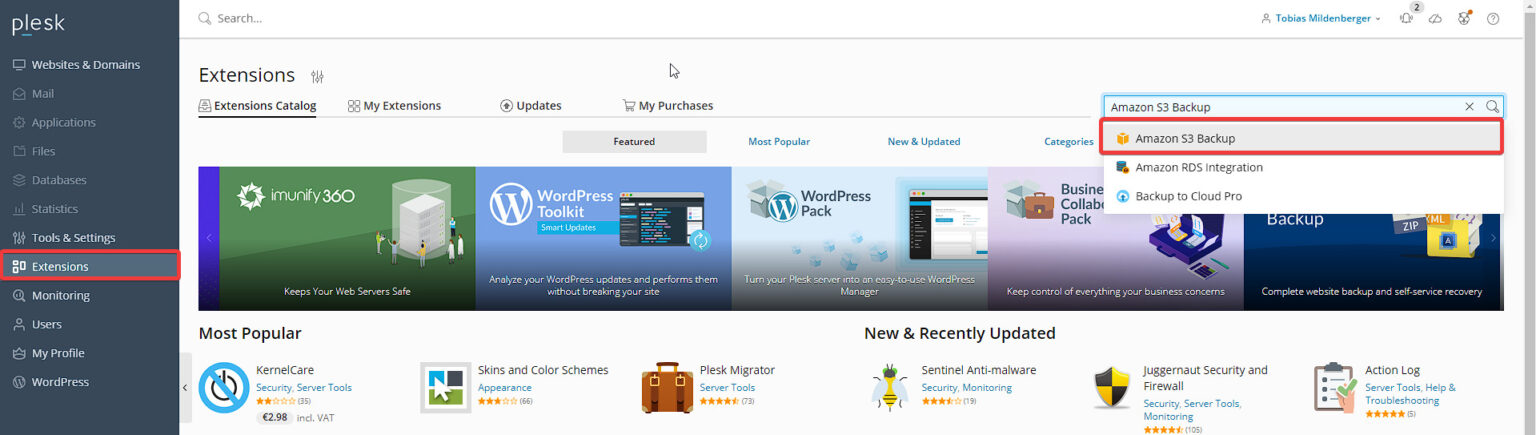Screen dimensions: 1536x435
Task: Select Backup to Cloud Pro suggestion
Action: 1303,197
